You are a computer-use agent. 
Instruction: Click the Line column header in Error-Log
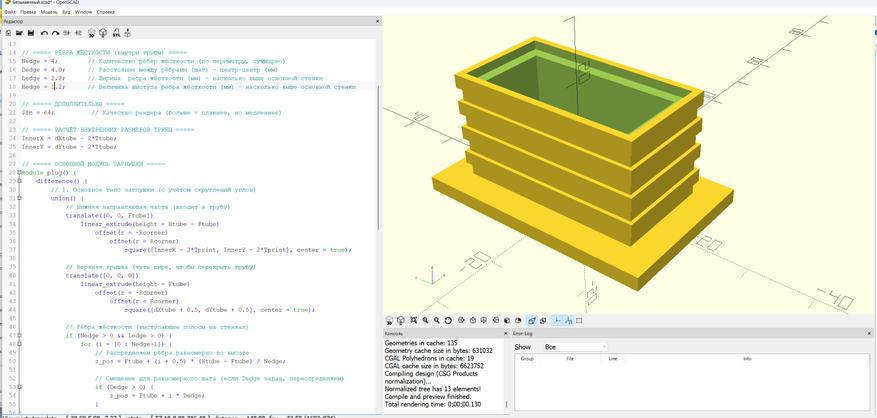(612, 358)
